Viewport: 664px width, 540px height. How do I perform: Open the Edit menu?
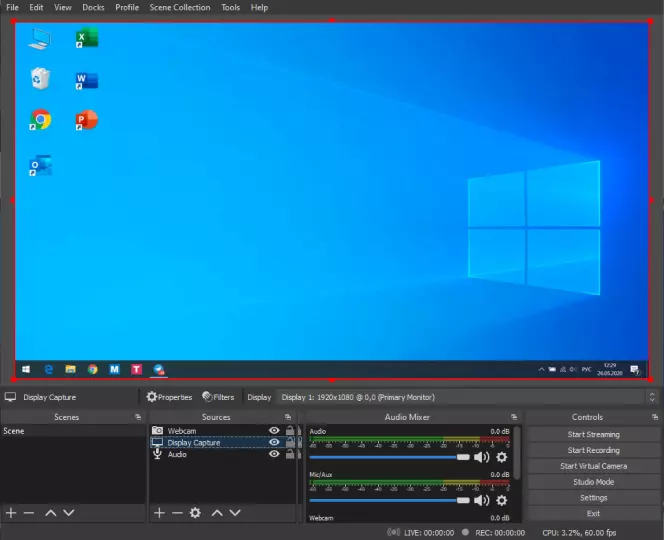tap(36, 7)
